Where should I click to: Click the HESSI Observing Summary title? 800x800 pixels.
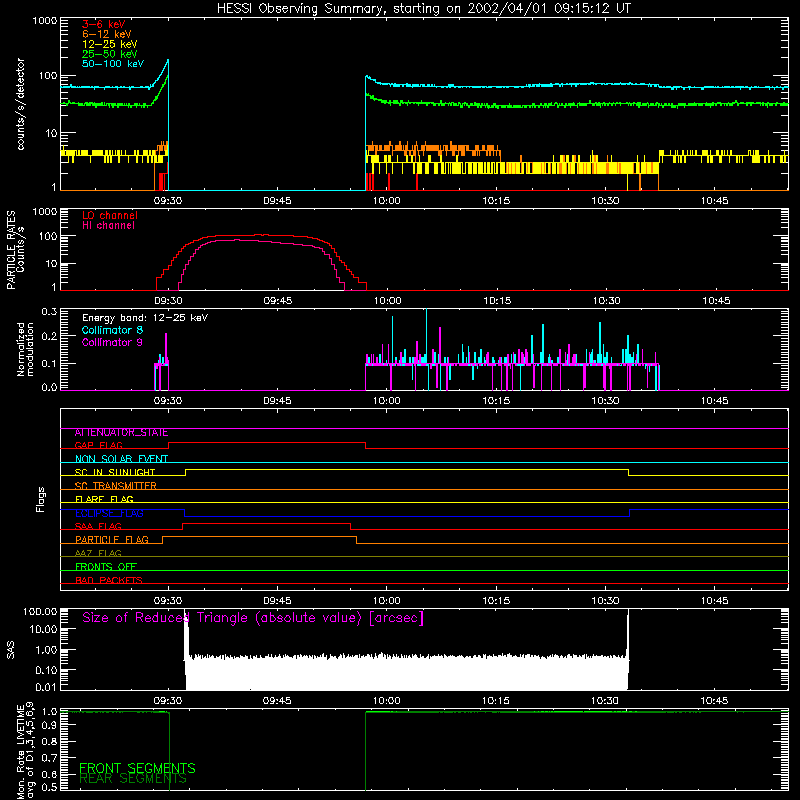pyautogui.click(x=423, y=9)
